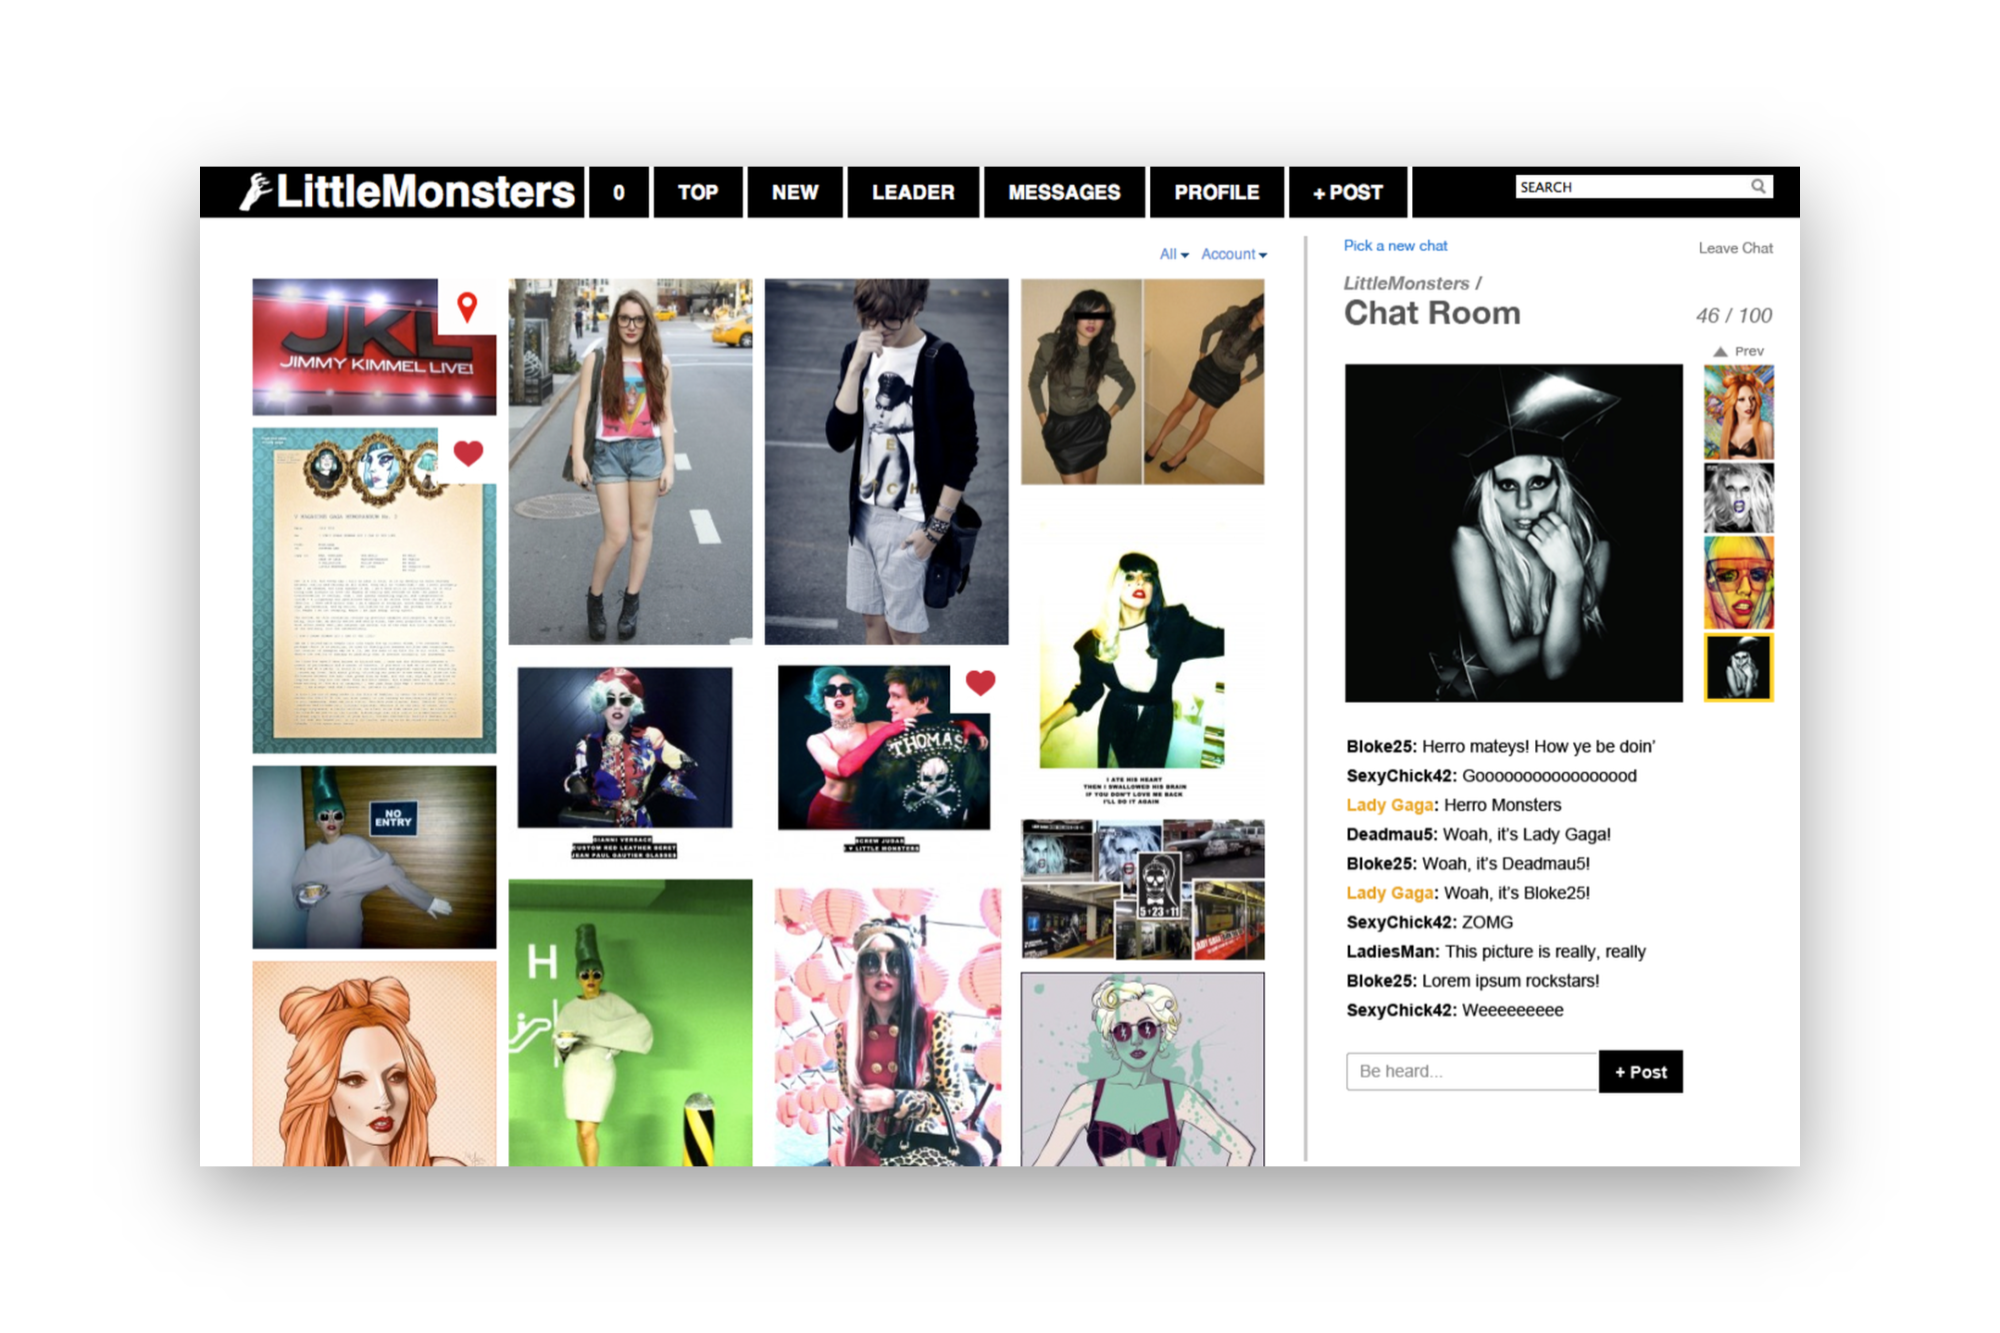The image size is (2000, 1333).
Task: Toggle the heart on the letter post
Action: [x=468, y=453]
